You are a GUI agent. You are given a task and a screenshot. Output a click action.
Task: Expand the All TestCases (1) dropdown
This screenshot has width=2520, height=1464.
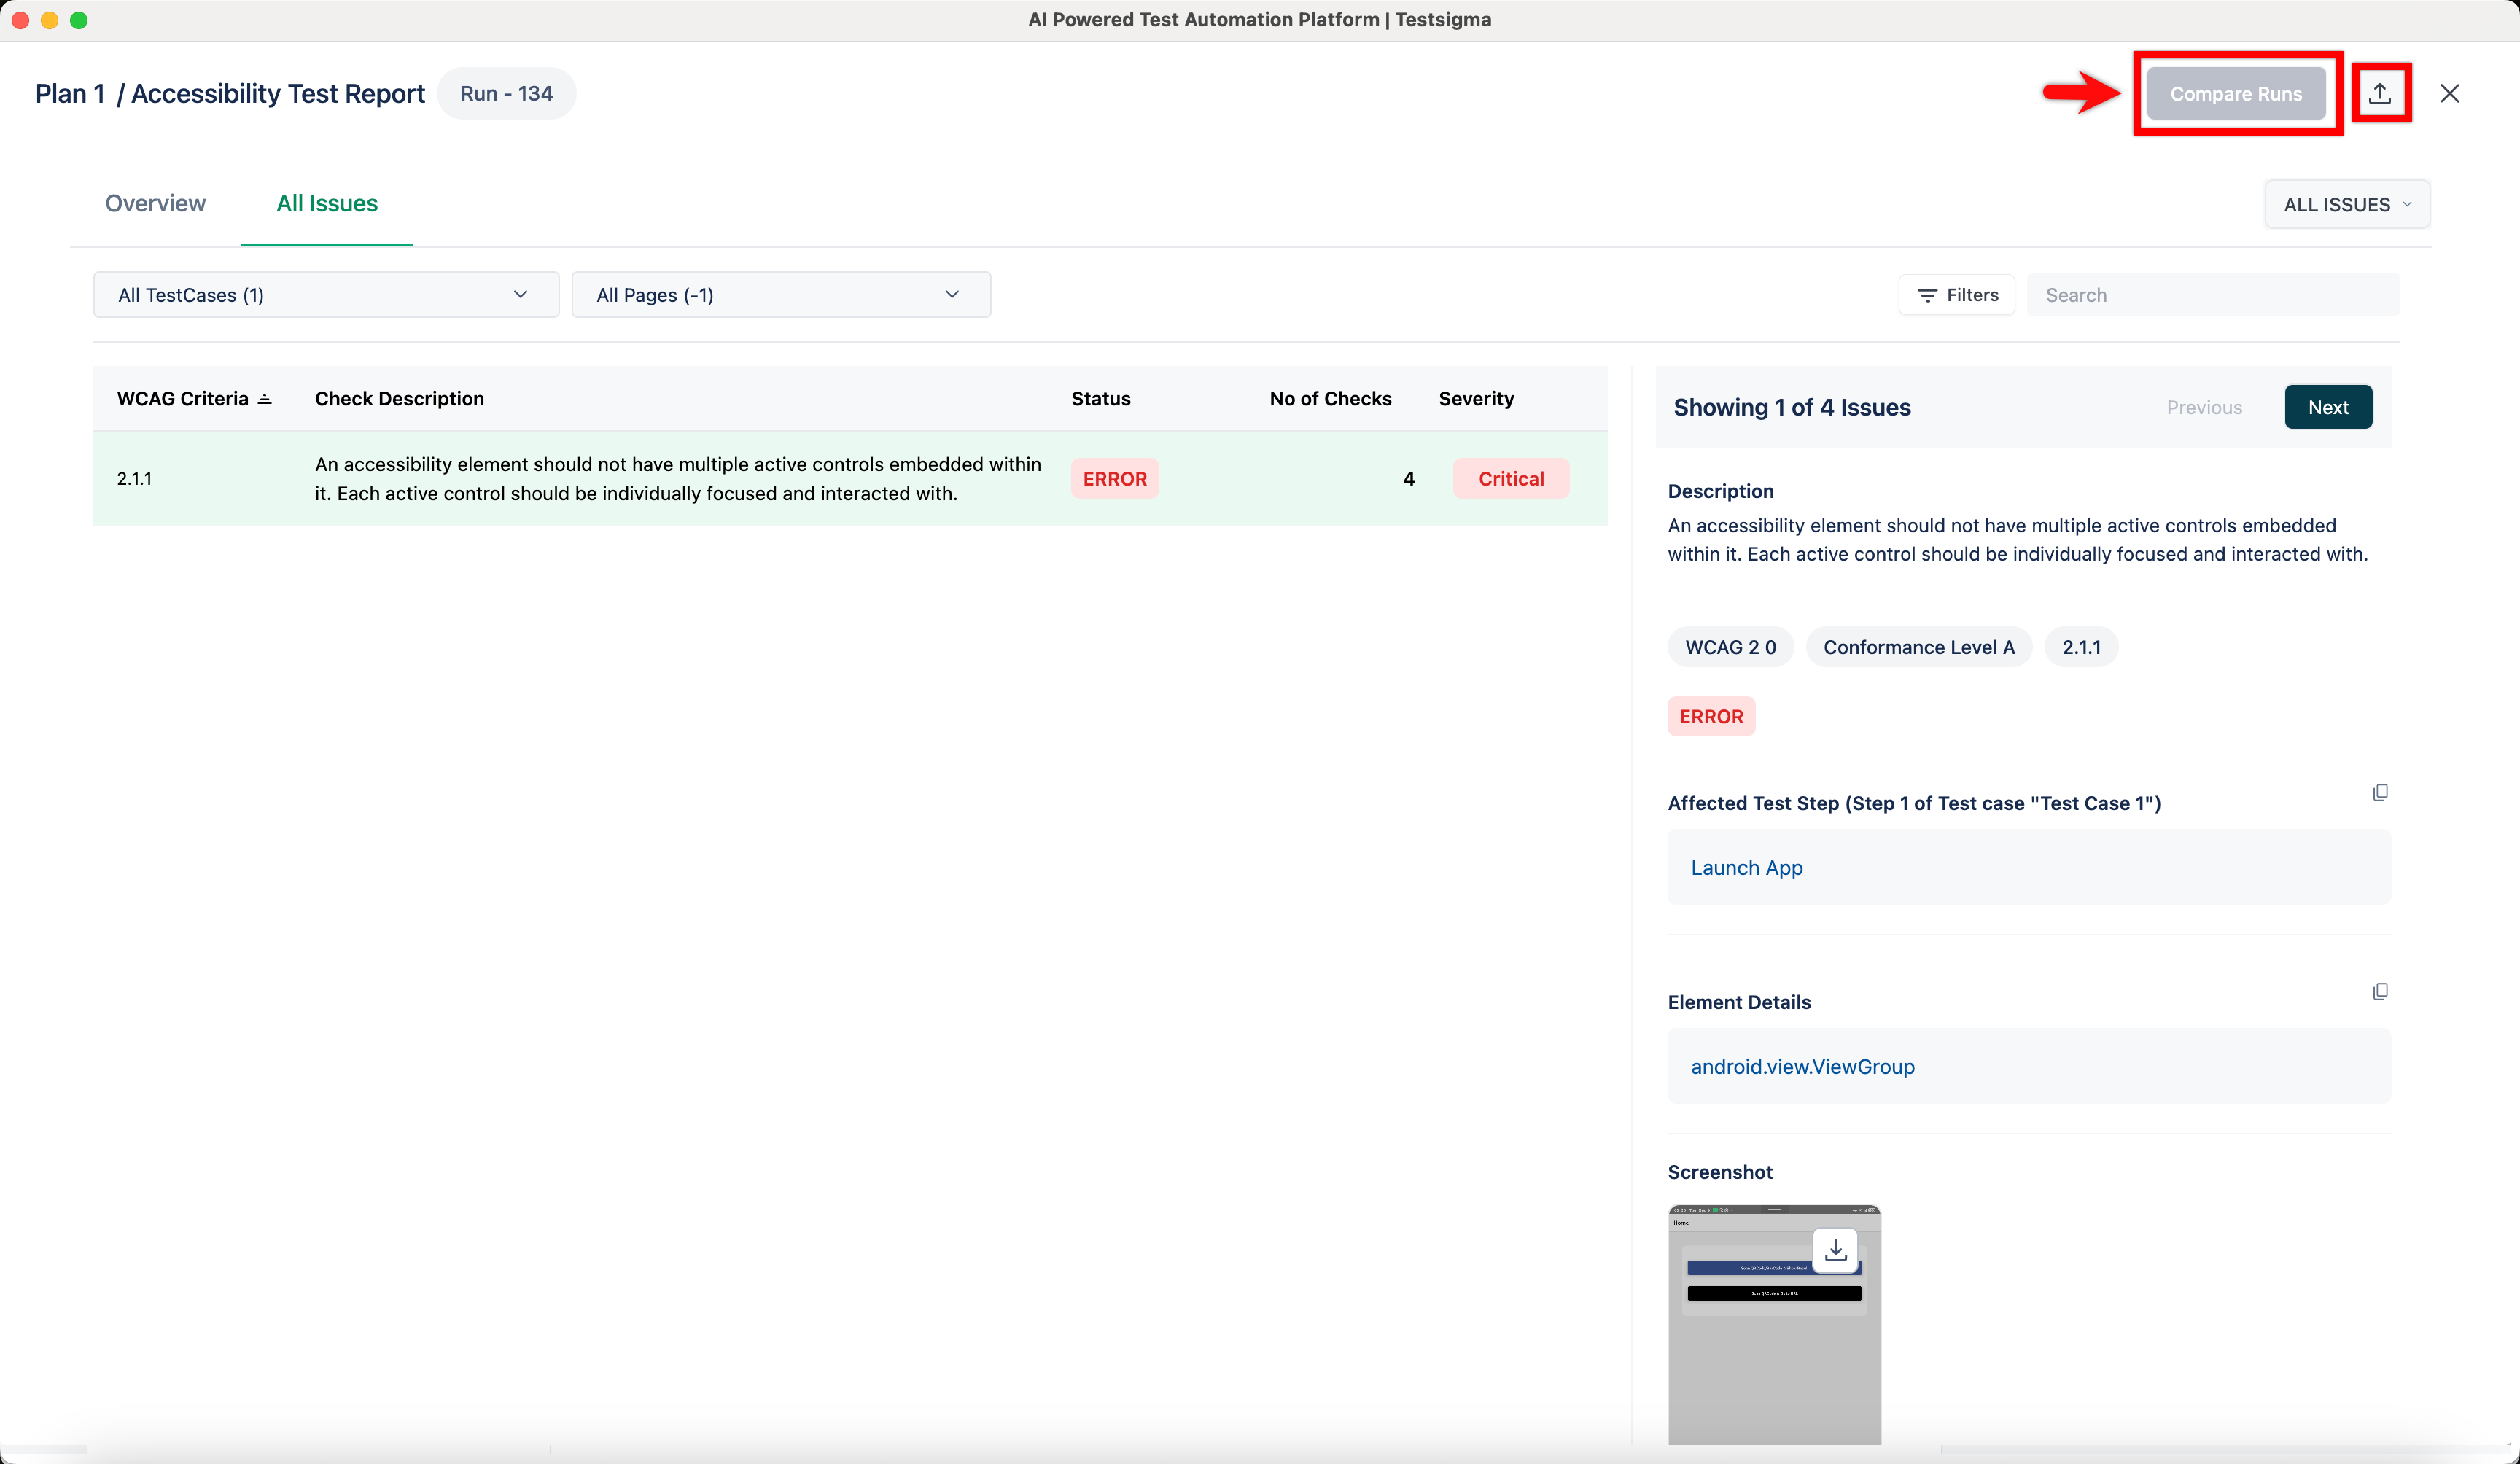click(x=325, y=295)
